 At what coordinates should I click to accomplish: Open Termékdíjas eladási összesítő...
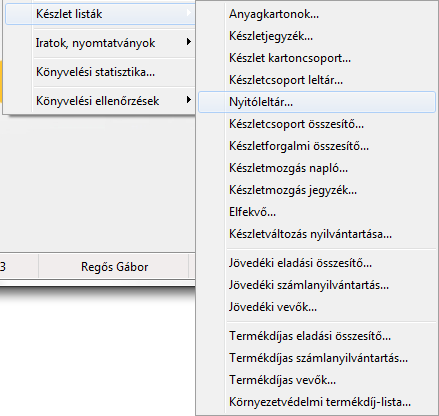coord(317,336)
